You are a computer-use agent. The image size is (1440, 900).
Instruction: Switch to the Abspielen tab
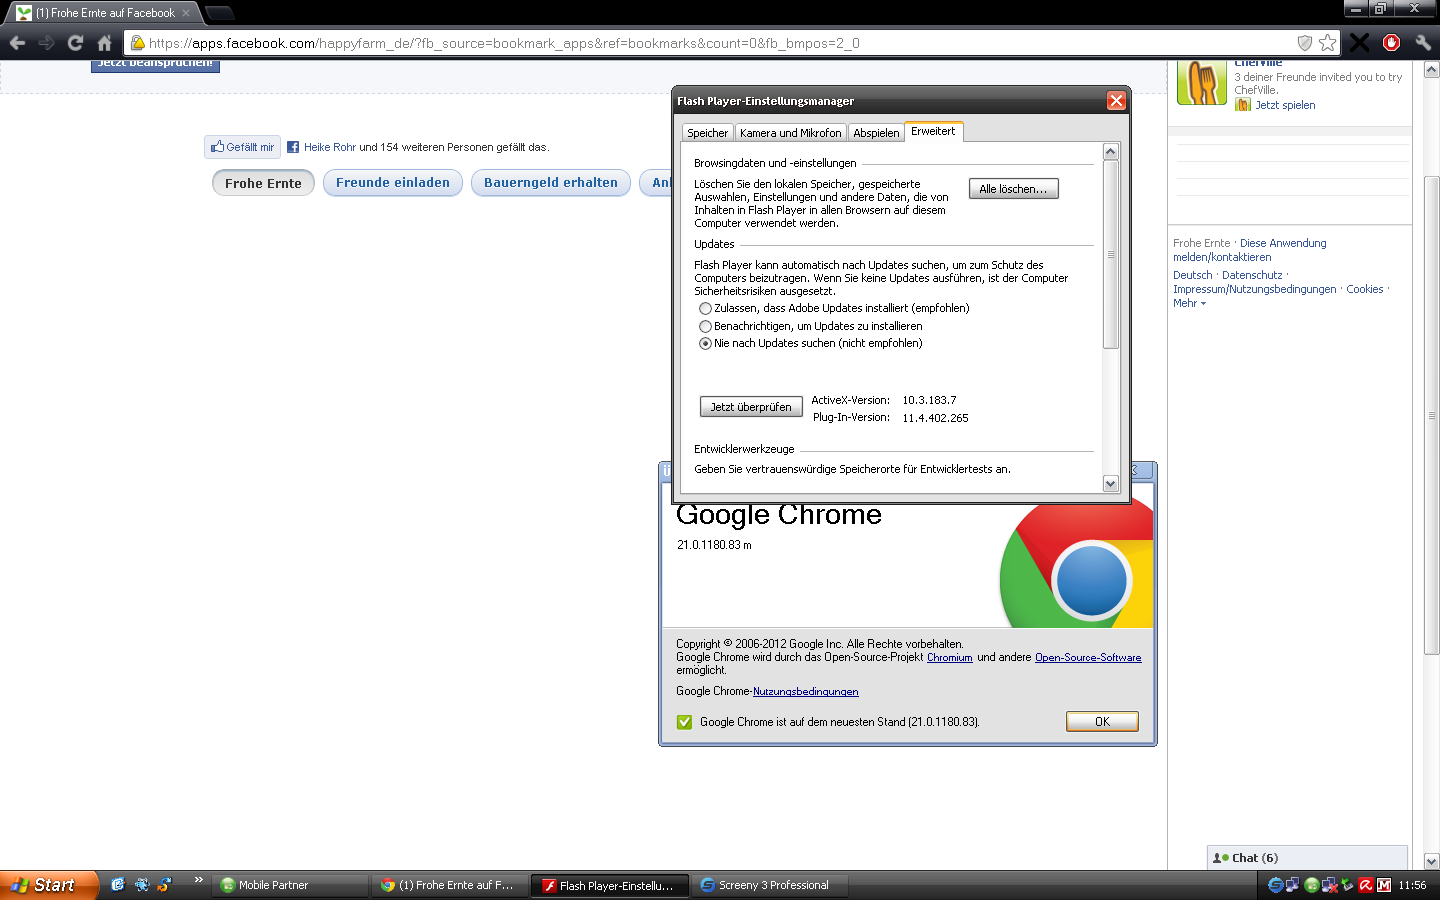(x=876, y=133)
